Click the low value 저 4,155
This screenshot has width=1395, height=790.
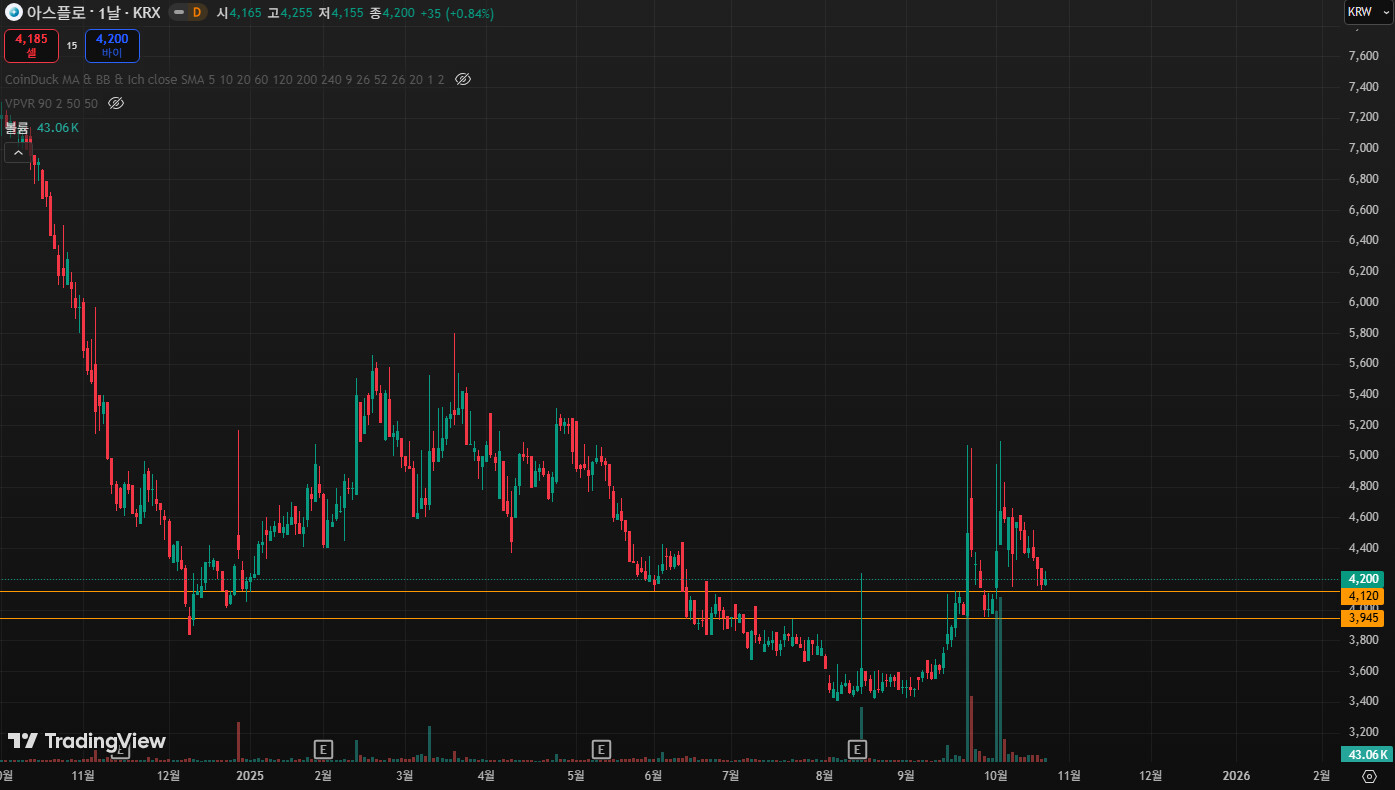click(x=341, y=13)
